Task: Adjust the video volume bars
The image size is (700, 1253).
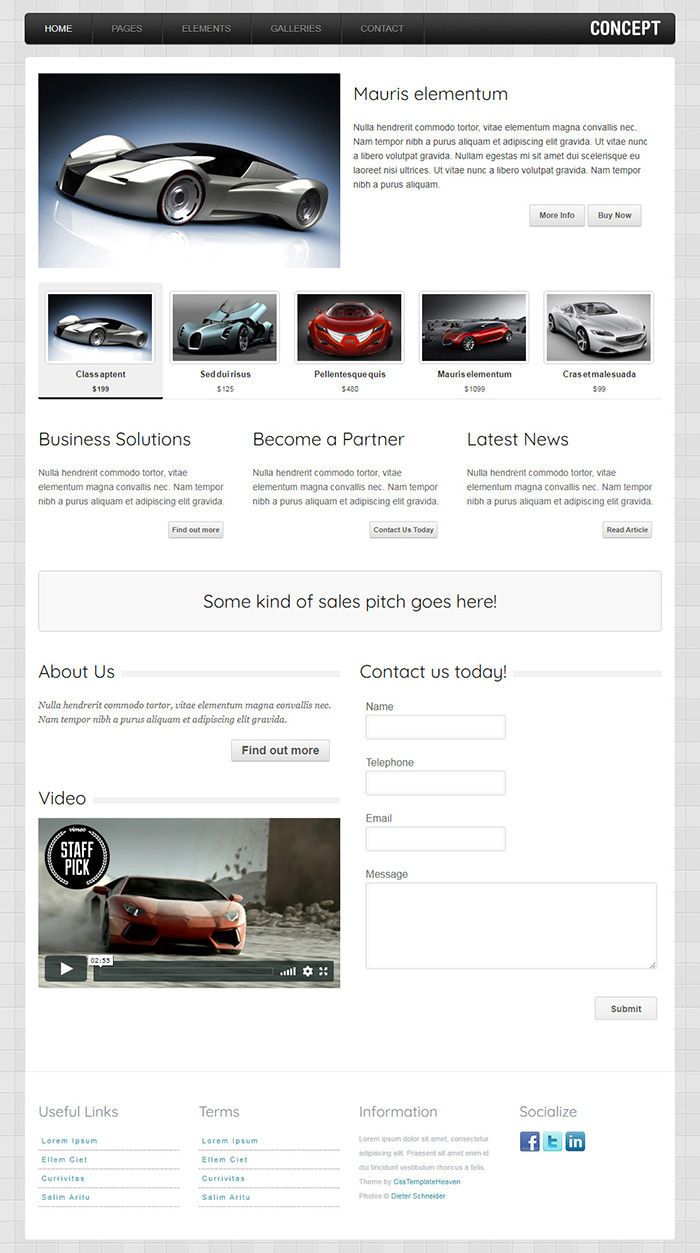Action: click(288, 971)
